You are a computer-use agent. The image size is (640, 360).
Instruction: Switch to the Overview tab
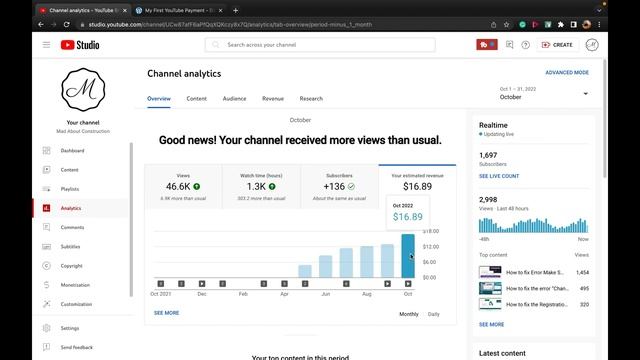point(159,99)
